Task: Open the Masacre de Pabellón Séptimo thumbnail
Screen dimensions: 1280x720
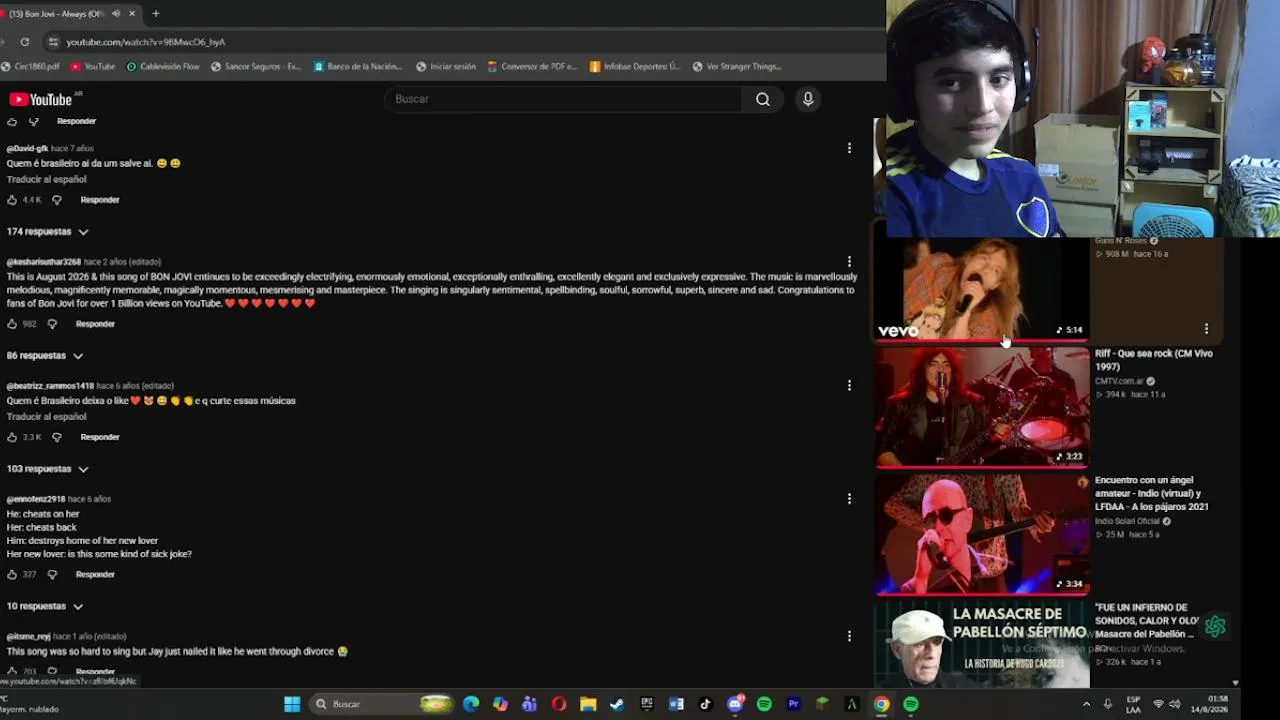Action: point(982,645)
